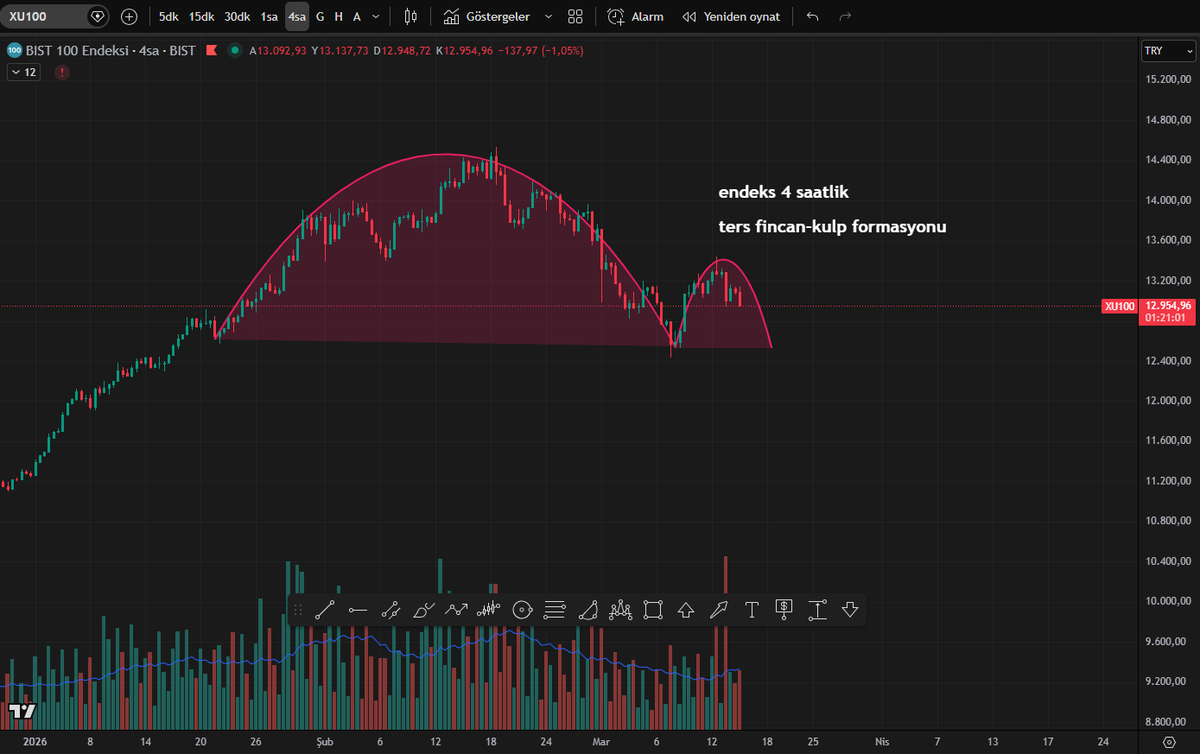
Task: Select the 4sa timeframe
Action: [297, 17]
